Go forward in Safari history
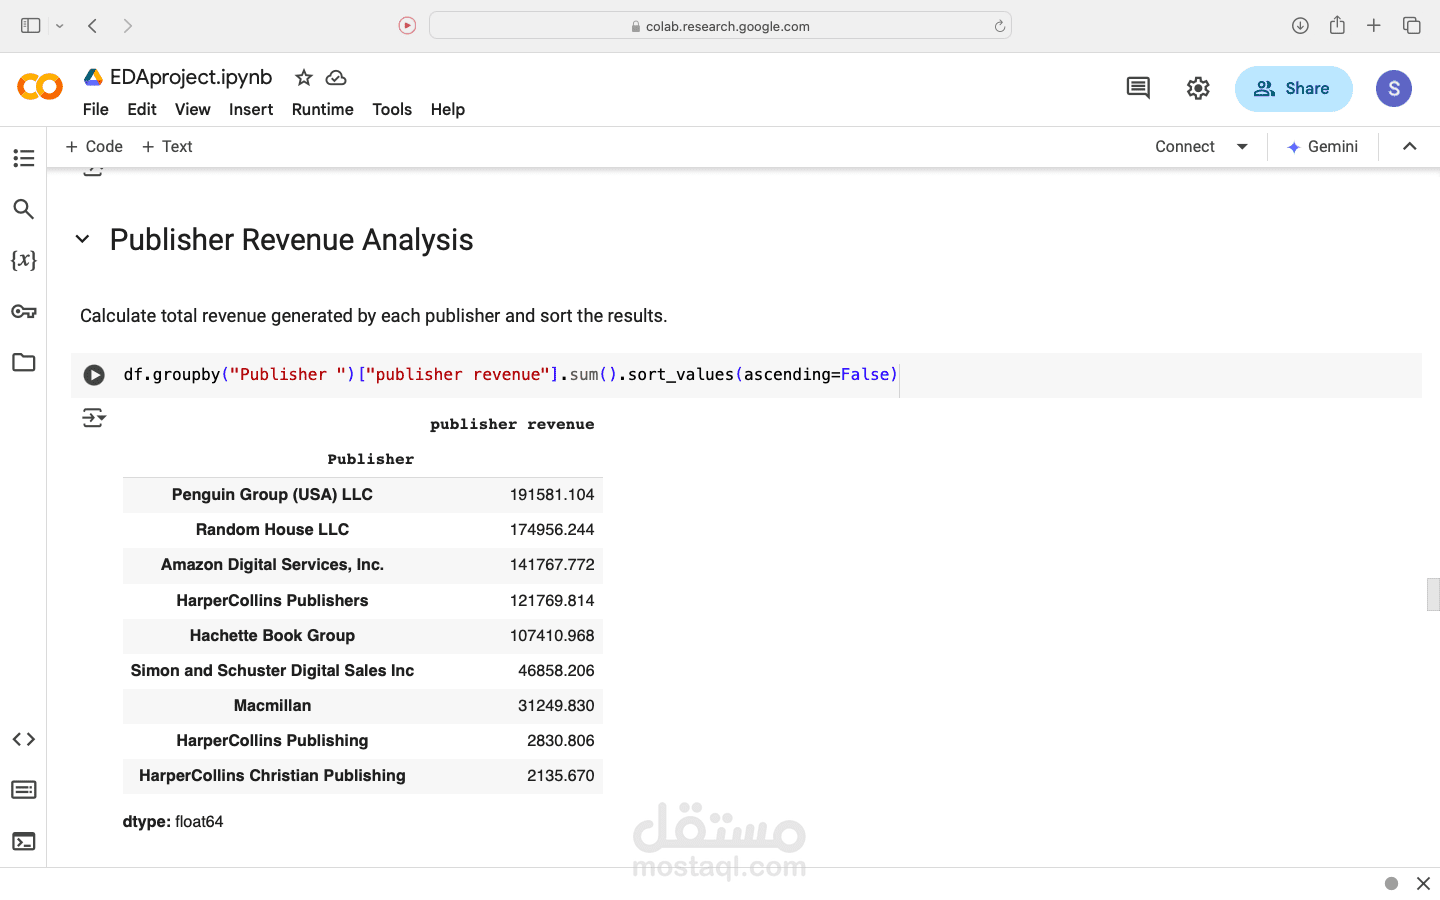This screenshot has width=1440, height=900. [128, 26]
